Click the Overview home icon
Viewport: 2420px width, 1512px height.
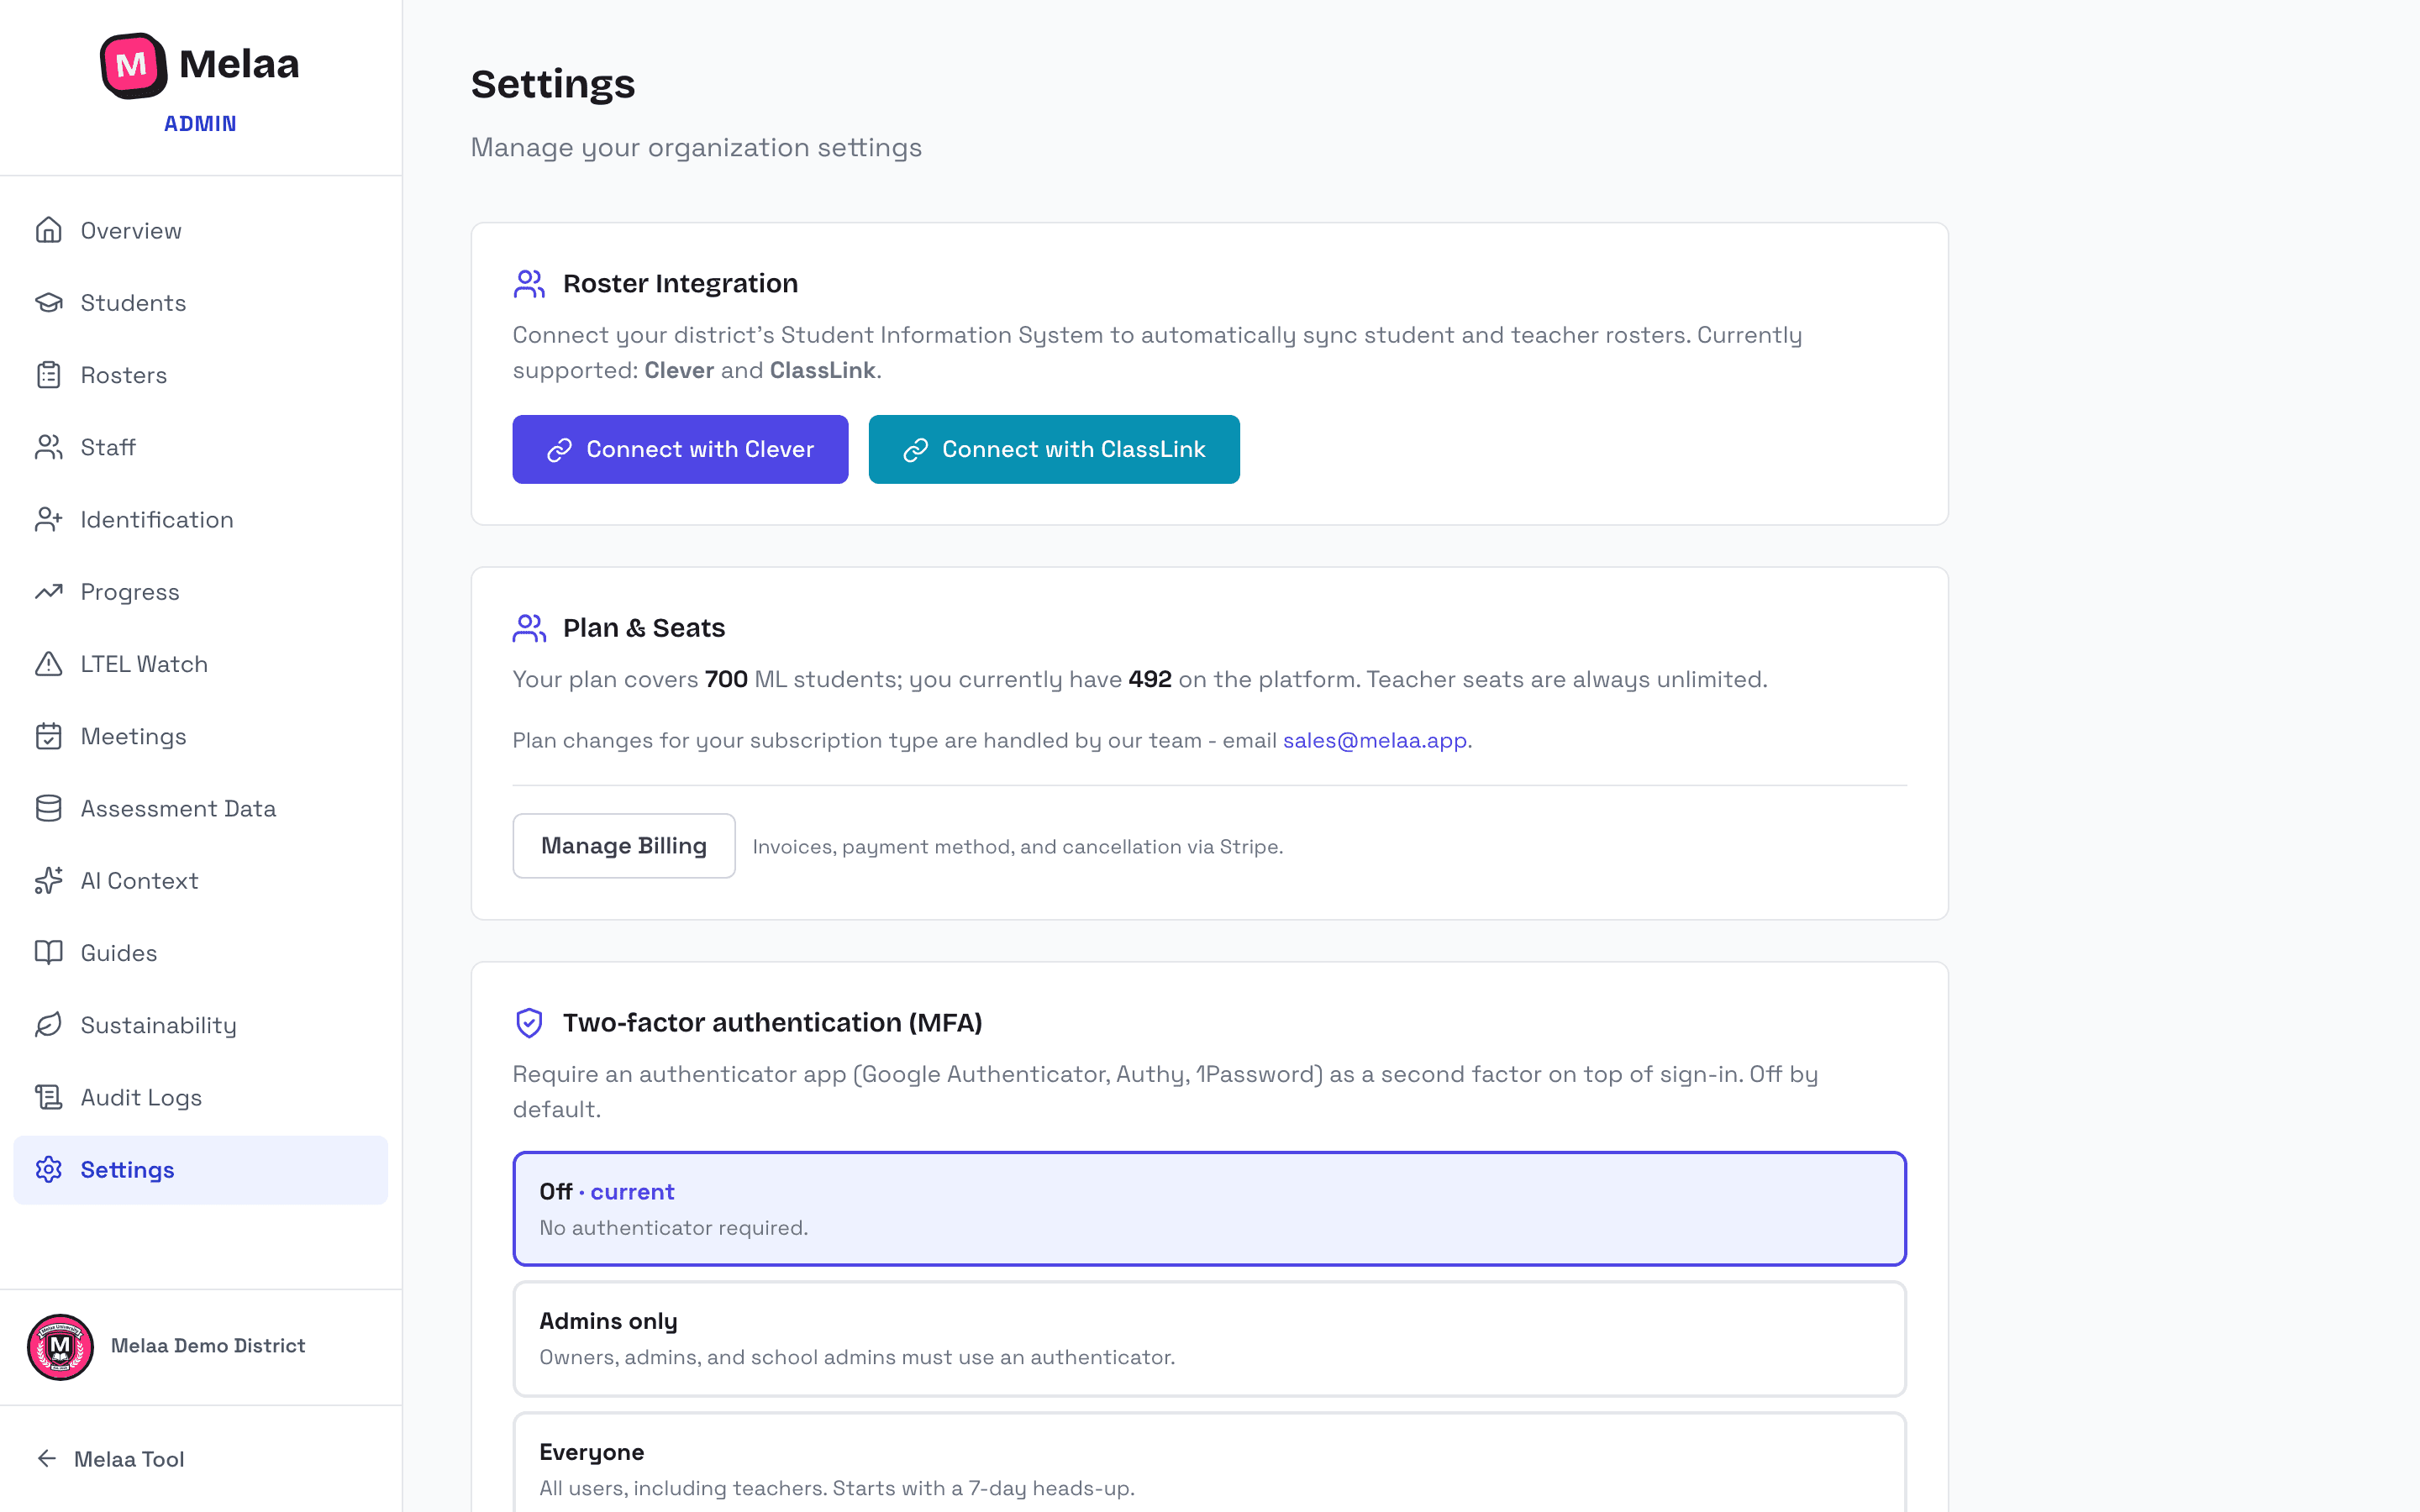(48, 230)
